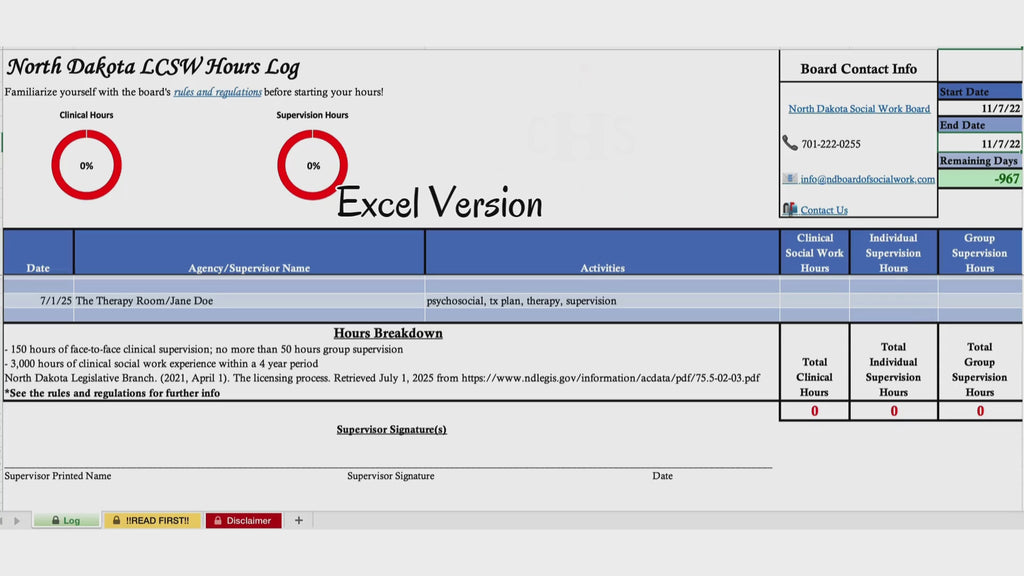This screenshot has height=576, width=1024.
Task: Open the rules and regulations link
Action: coord(217,92)
